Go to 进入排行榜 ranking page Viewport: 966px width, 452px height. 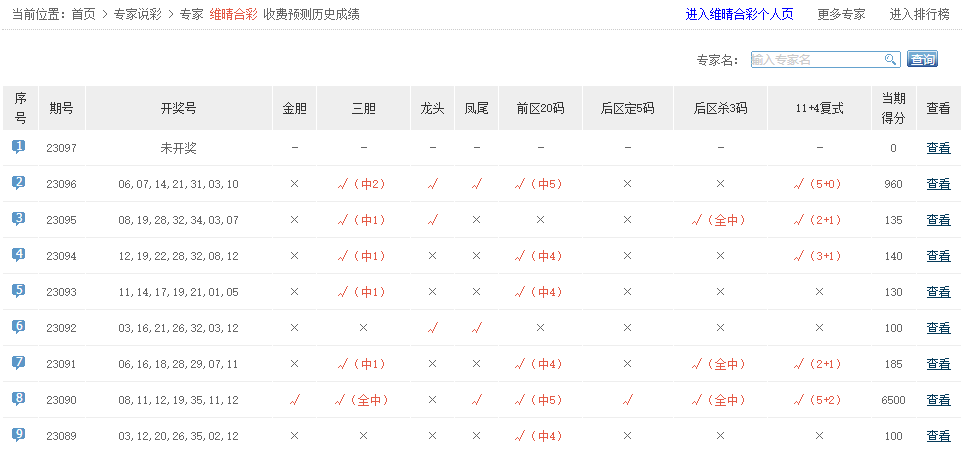920,15
